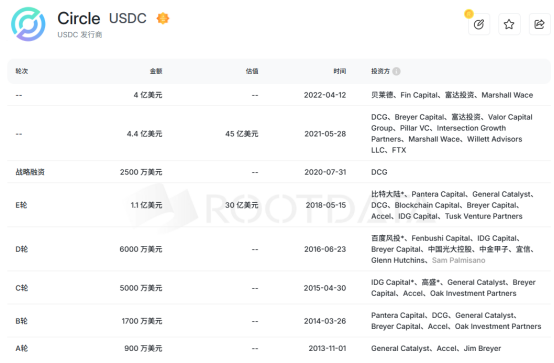Open investor 高盛 in C轮 row
This screenshot has height=363, width=554.
[x=430, y=282]
